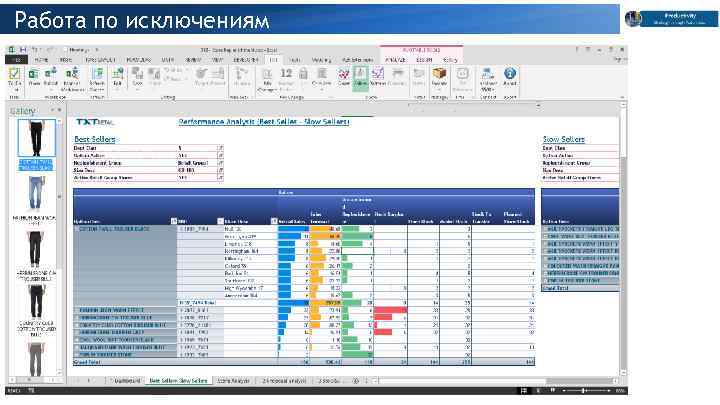
Task: Click the zoom slider in the status bar
Action: click(x=583, y=391)
